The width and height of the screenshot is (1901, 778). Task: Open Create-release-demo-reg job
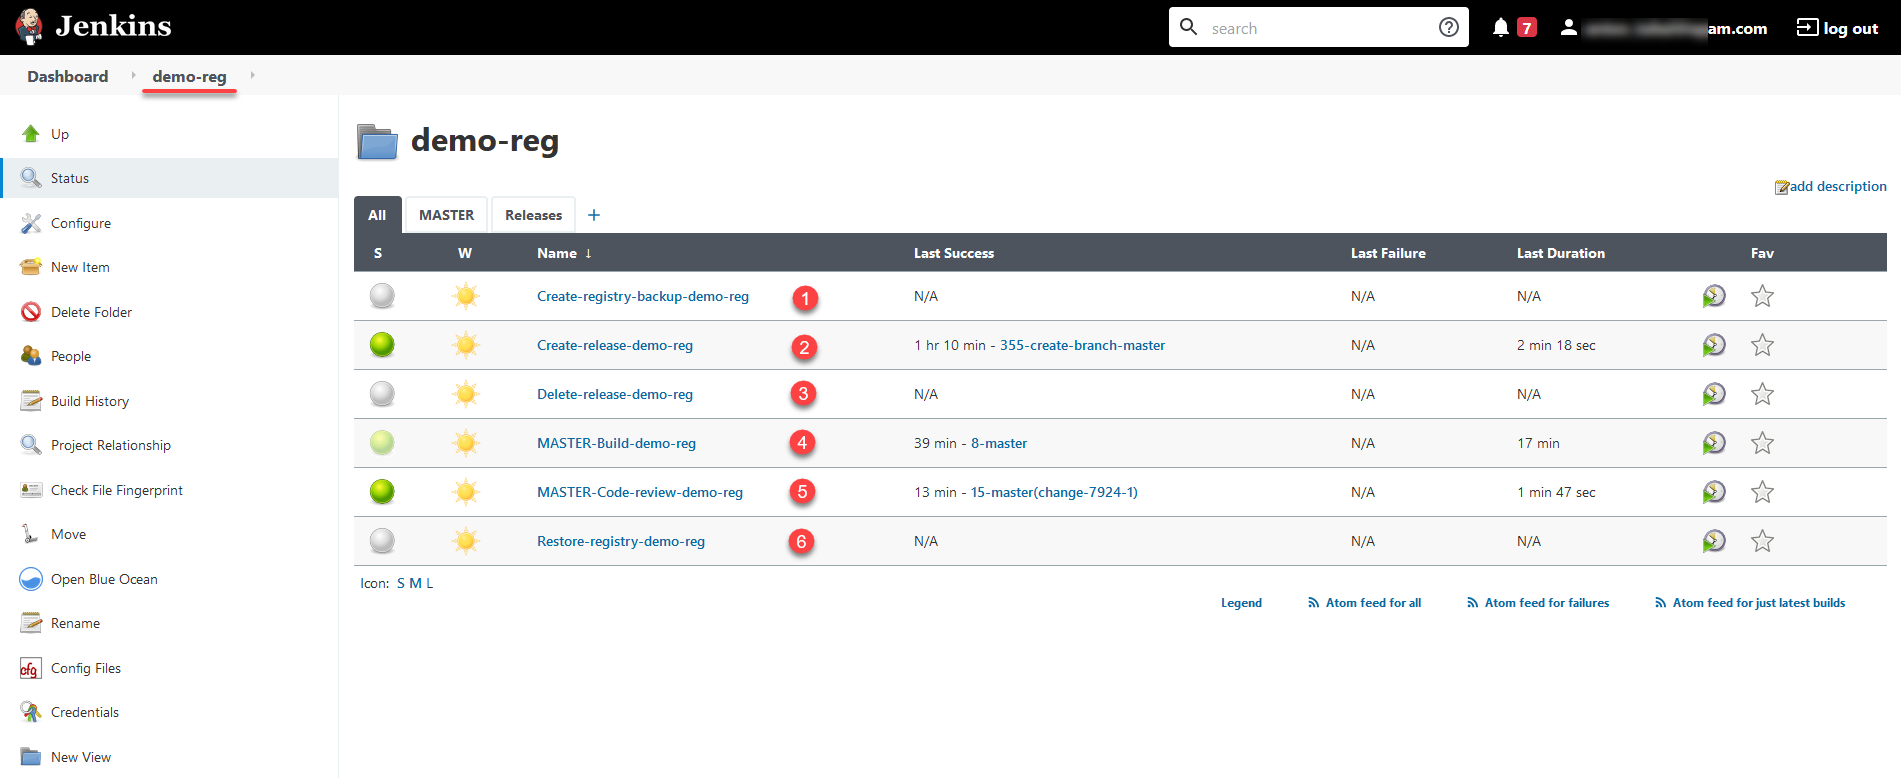click(615, 345)
